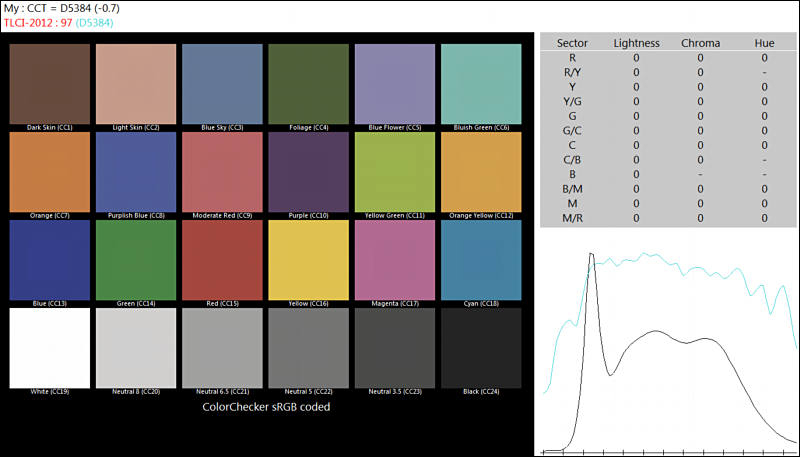Viewport: 800px width, 457px height.
Task: Click the Moderate Red (CC9) swatch
Action: [221, 171]
